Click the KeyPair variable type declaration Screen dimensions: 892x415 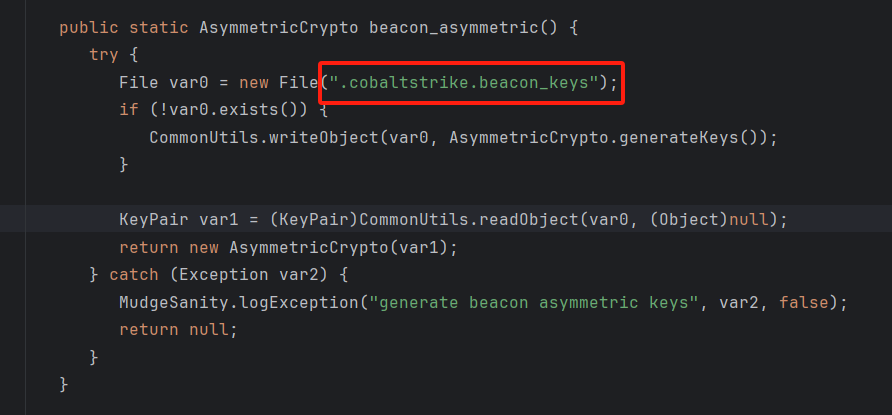click(154, 219)
